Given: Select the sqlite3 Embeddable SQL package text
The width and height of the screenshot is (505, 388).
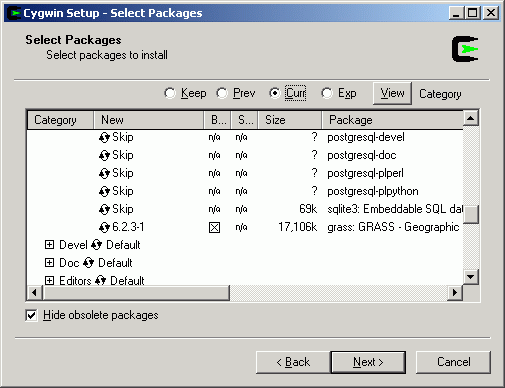Looking at the screenshot, I should click(395, 209).
